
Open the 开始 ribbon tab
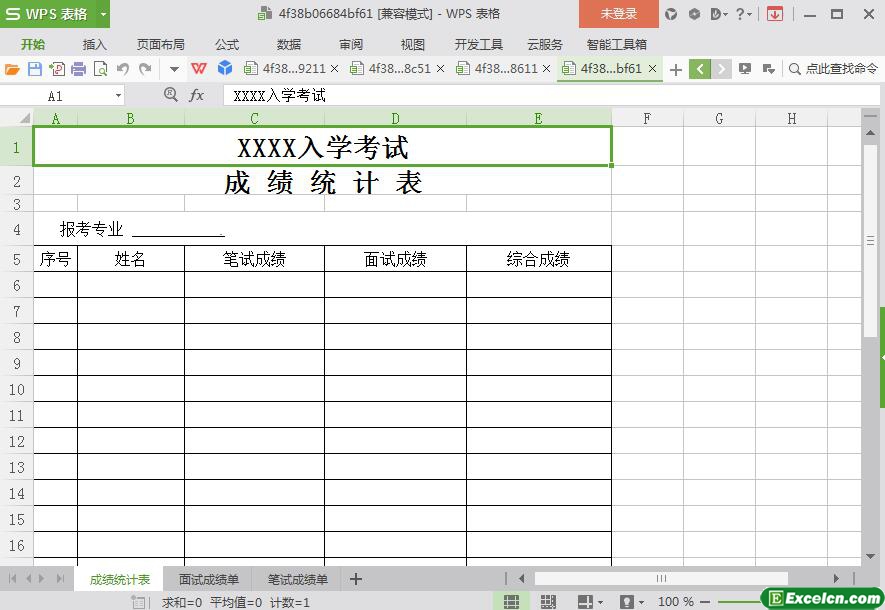(x=33, y=44)
